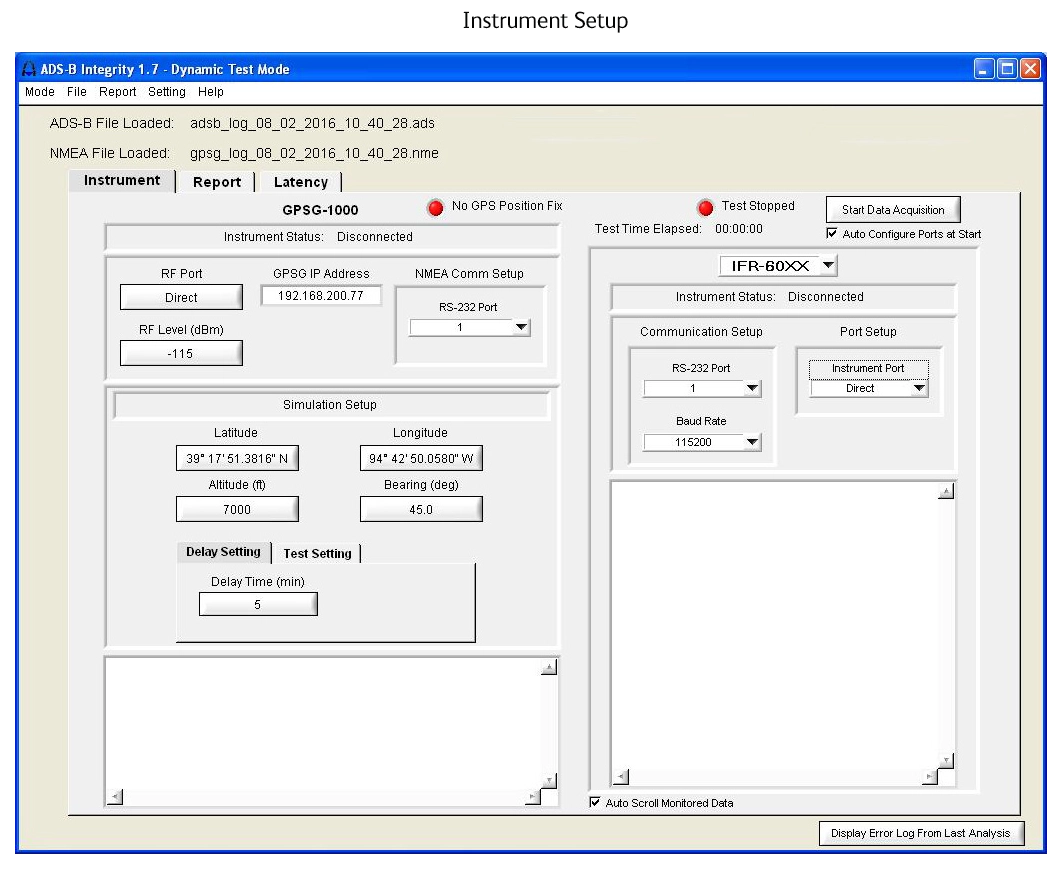The height and width of the screenshot is (873, 1062).
Task: Click the ADS-B Integrity app icon in title bar
Action: click(x=28, y=69)
